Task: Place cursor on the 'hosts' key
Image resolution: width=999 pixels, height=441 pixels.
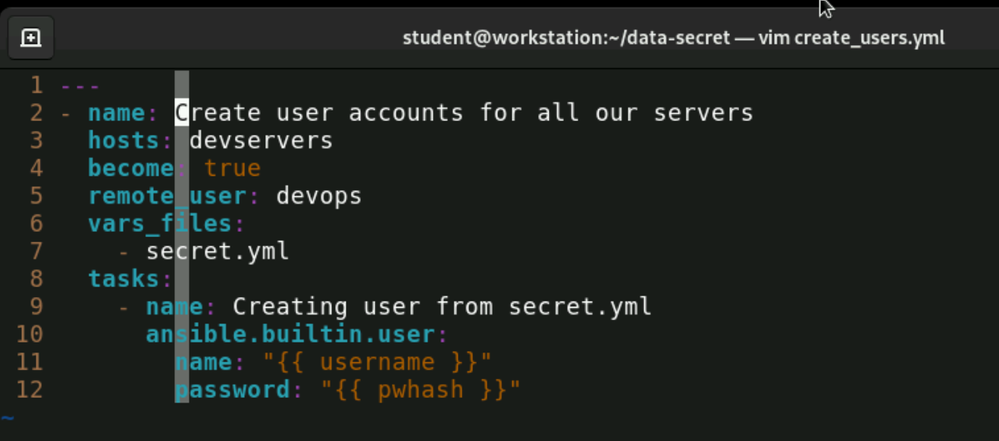Action: [124, 140]
